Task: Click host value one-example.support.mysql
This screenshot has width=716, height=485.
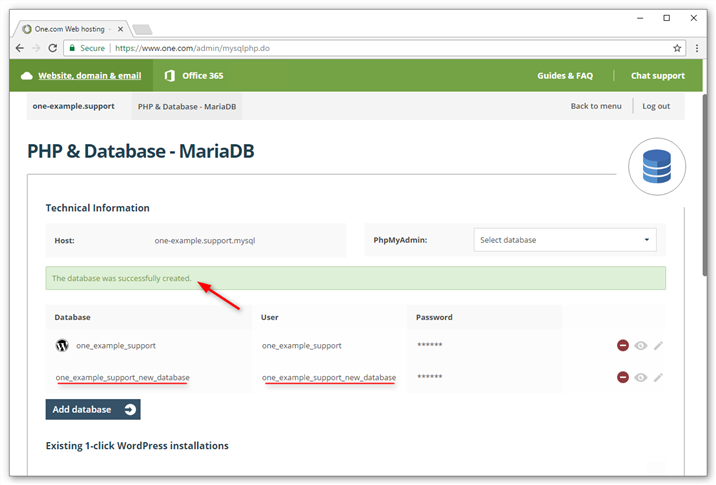Action: pyautogui.click(x=205, y=241)
